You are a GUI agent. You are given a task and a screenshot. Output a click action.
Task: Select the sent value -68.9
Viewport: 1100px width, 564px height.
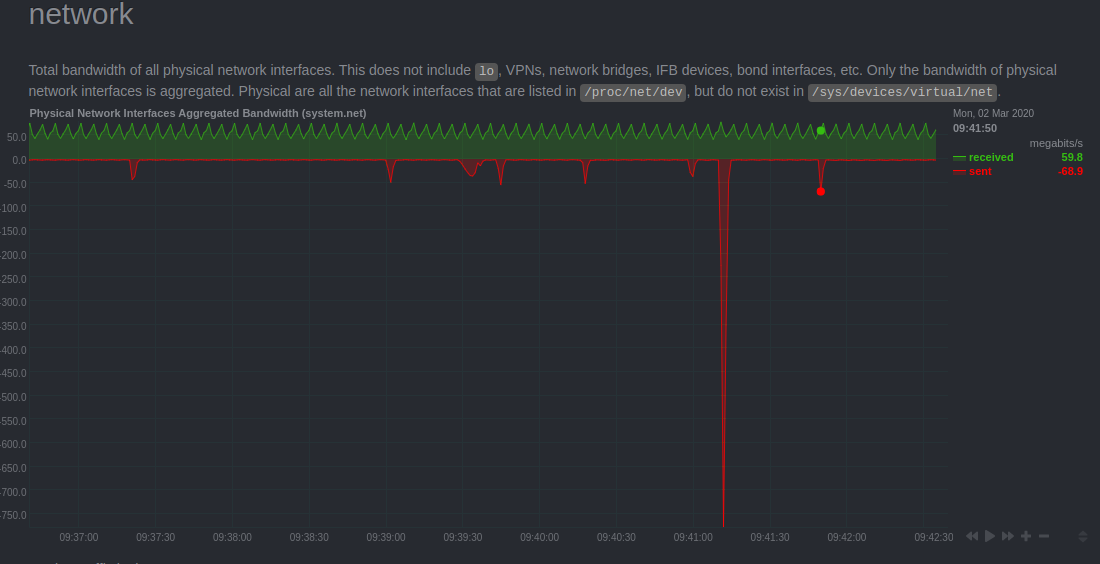point(1071,171)
